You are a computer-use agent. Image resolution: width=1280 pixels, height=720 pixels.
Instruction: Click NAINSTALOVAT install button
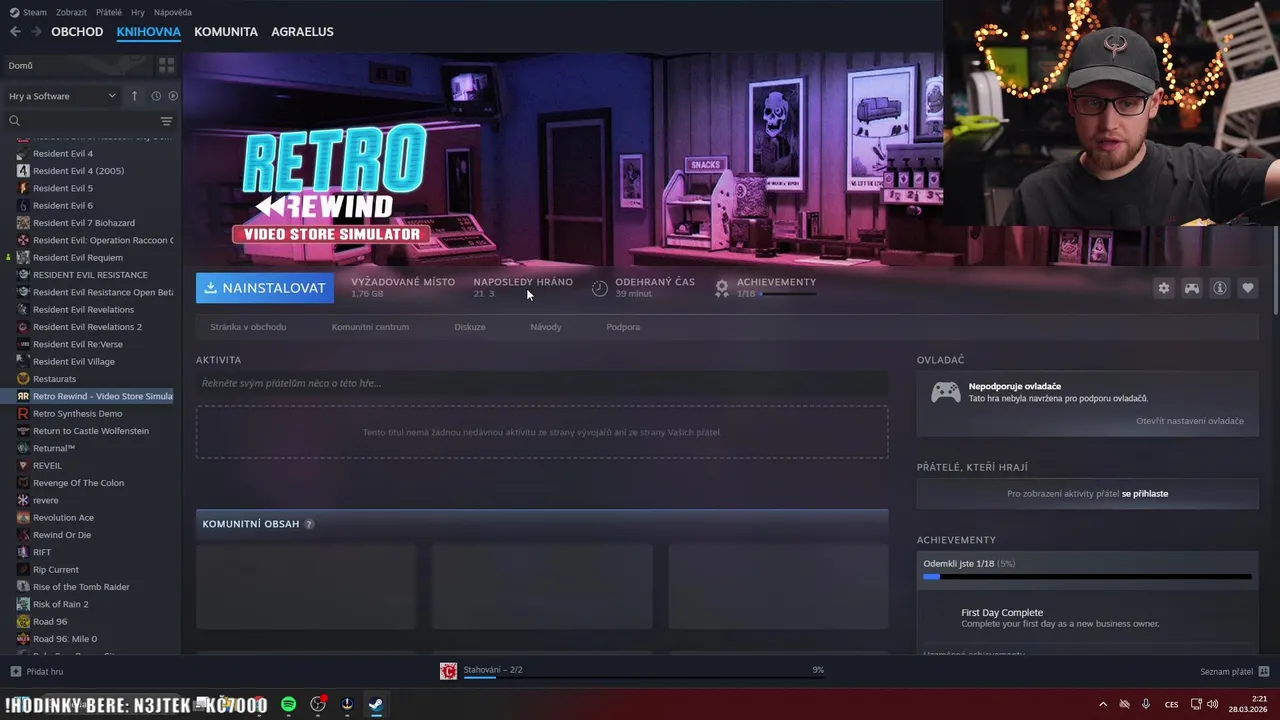click(x=265, y=288)
